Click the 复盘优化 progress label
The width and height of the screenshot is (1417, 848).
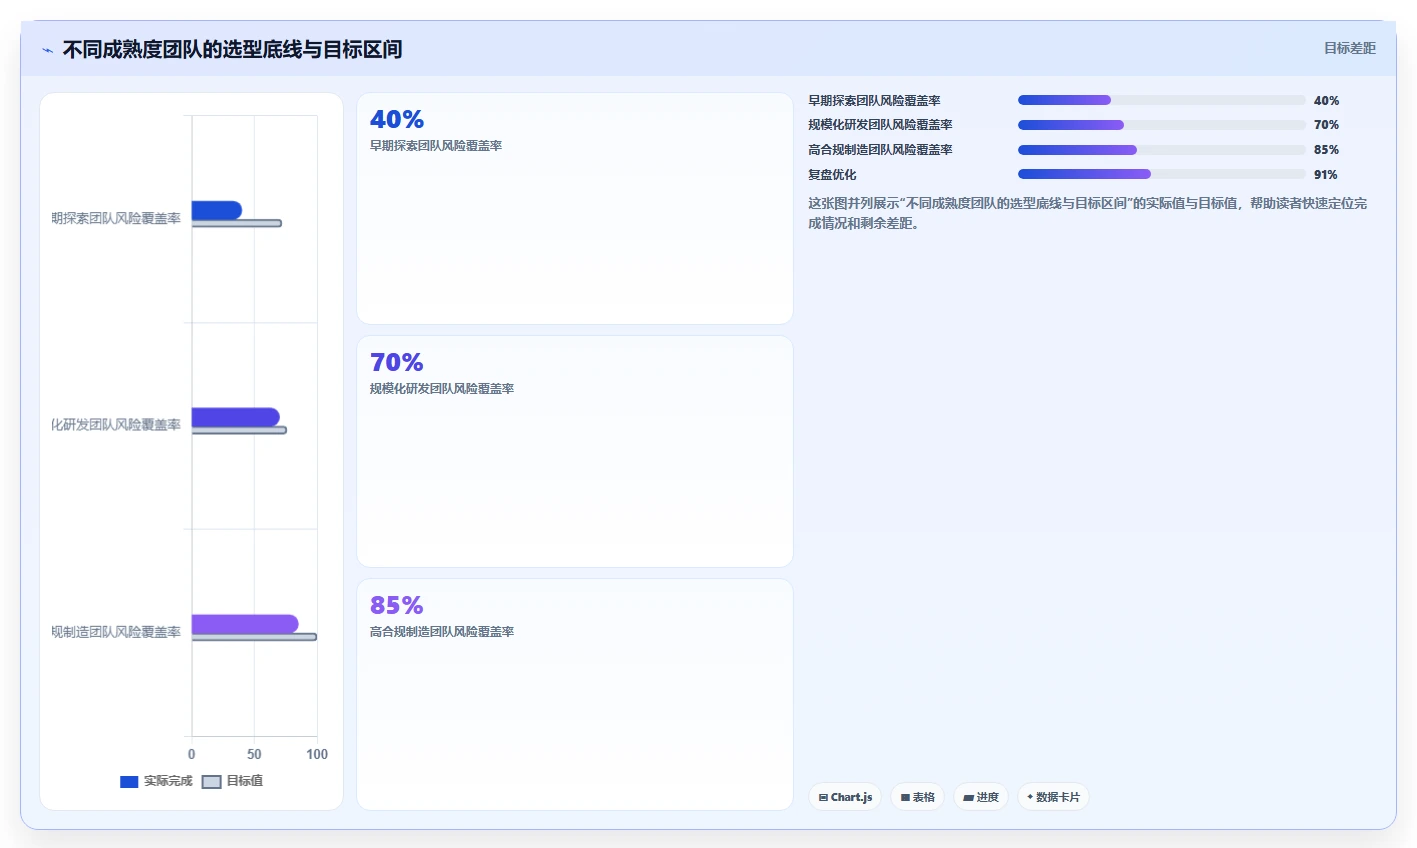832,175
